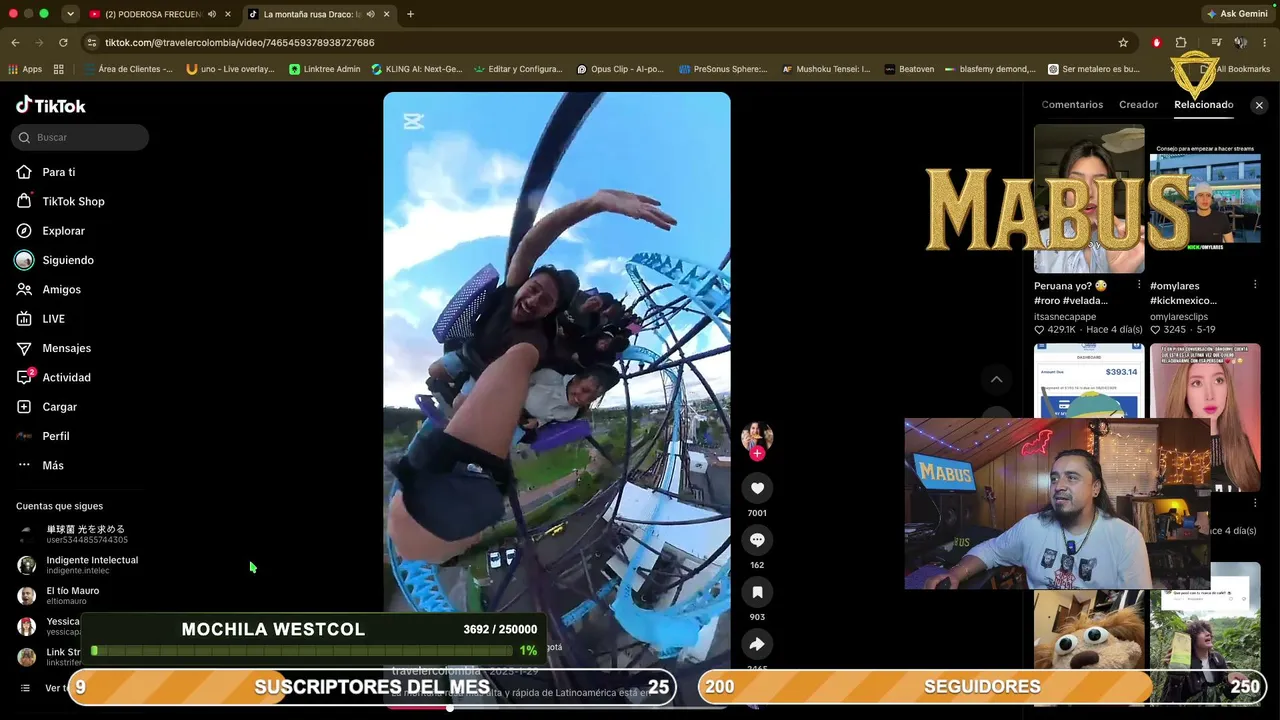The height and width of the screenshot is (720, 1280).
Task: Expand the tab search dropdown
Action: coord(70,14)
